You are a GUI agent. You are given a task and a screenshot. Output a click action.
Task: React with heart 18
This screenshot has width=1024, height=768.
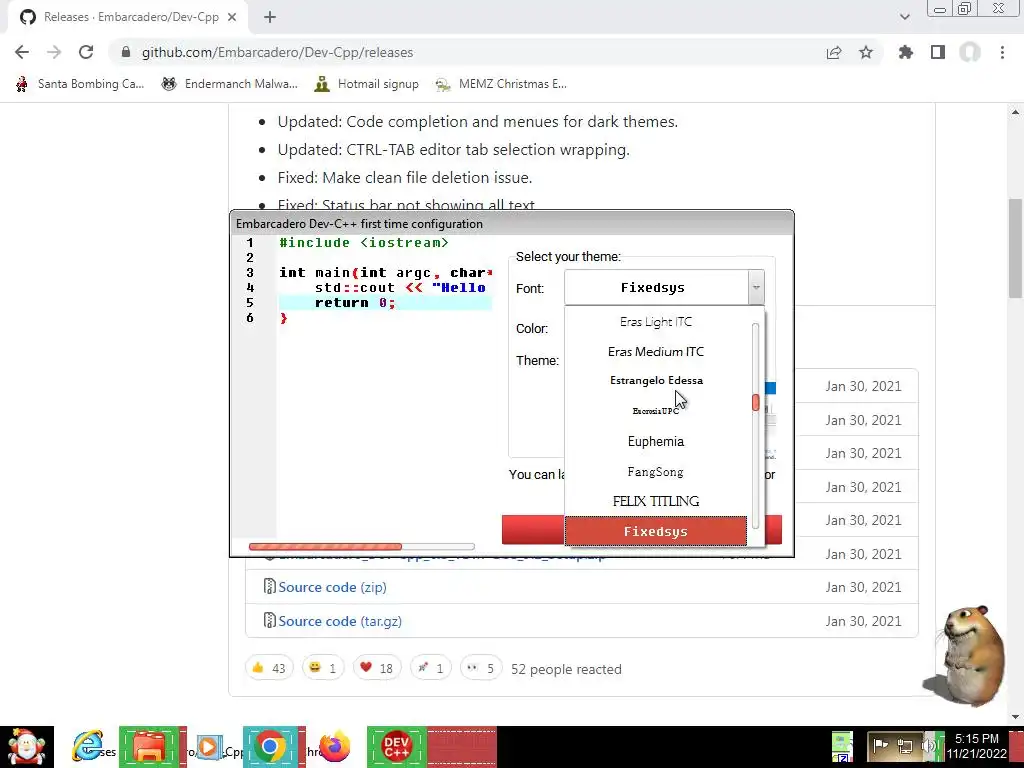click(x=376, y=668)
